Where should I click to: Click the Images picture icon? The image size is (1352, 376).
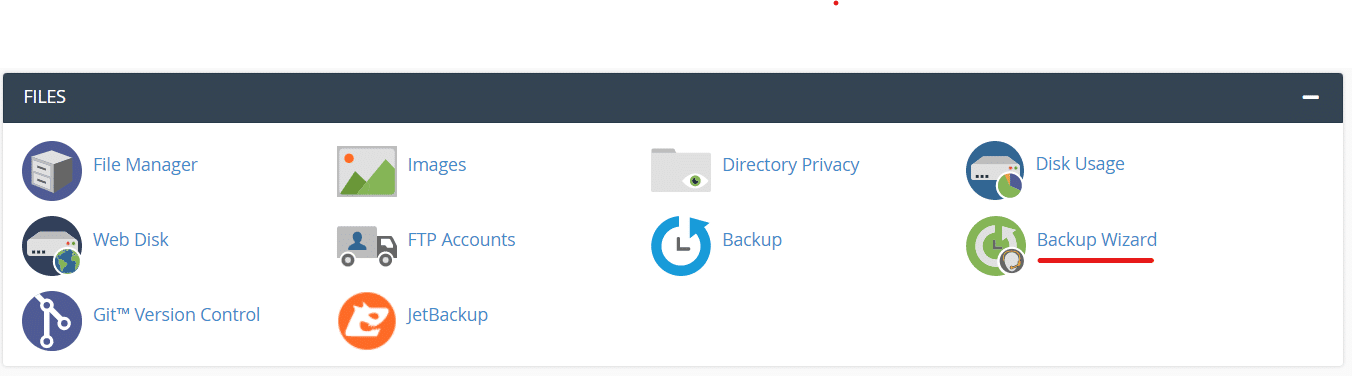(x=367, y=171)
